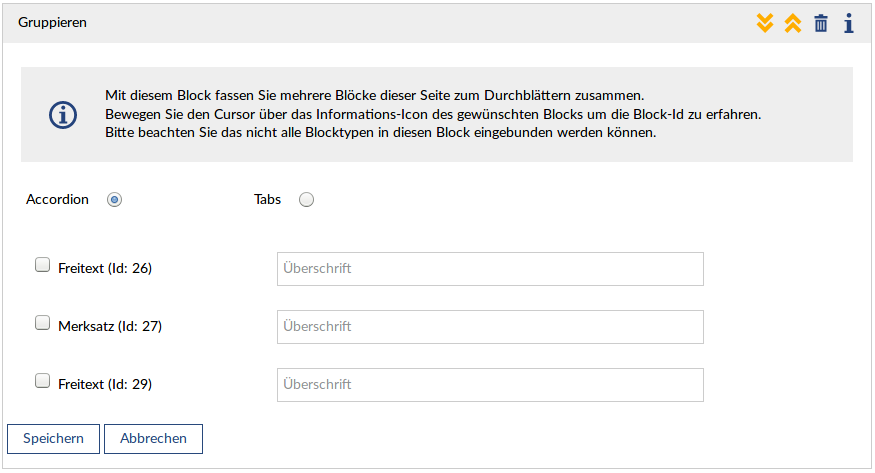Viewport: 875px width, 473px height.
Task: Click the Tabs text label
Action: point(267,200)
